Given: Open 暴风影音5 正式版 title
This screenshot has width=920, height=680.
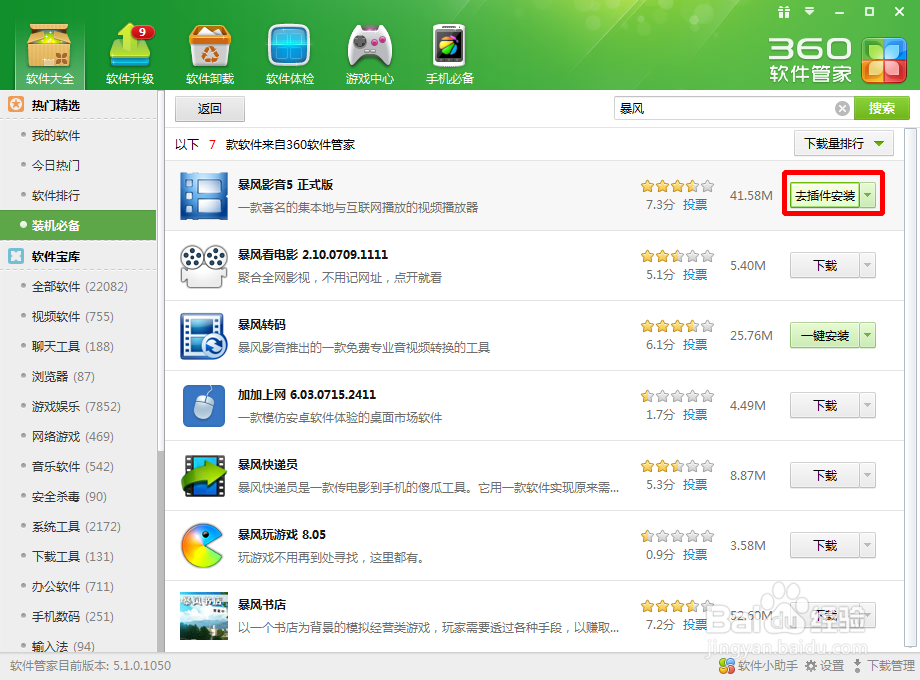Looking at the screenshot, I should coord(285,185).
